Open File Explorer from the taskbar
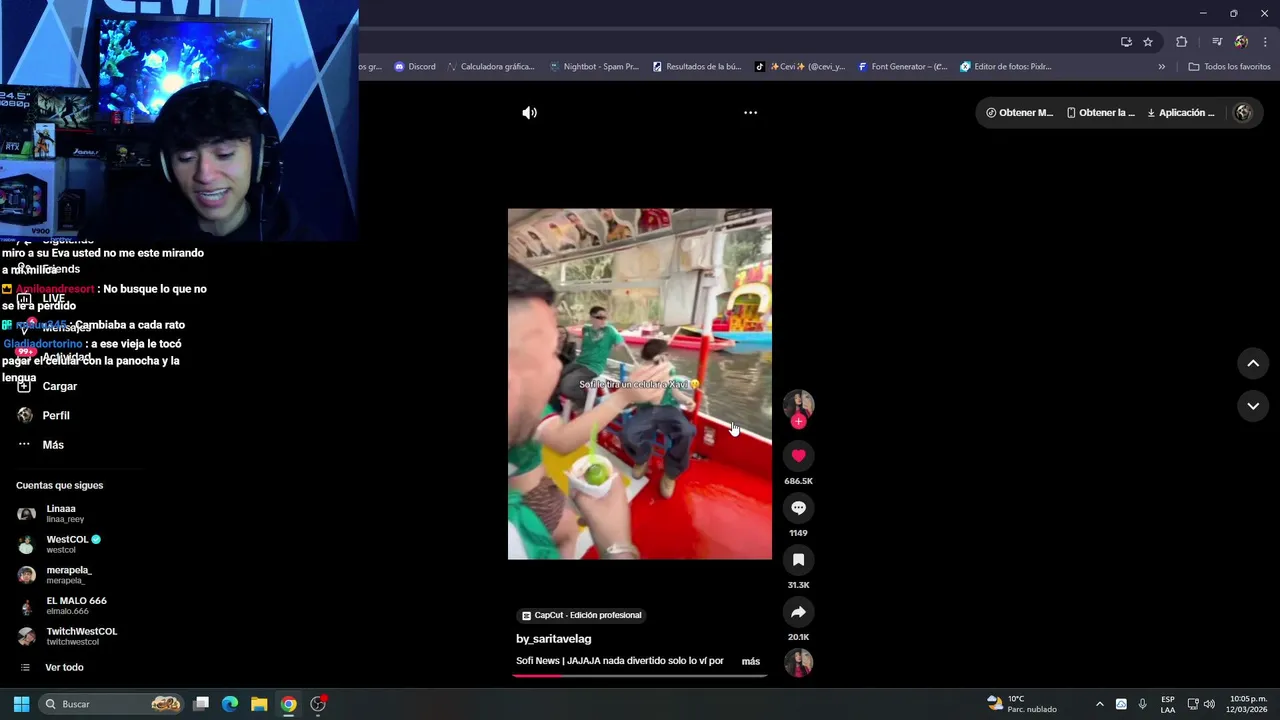Image resolution: width=1280 pixels, height=720 pixels. point(259,704)
